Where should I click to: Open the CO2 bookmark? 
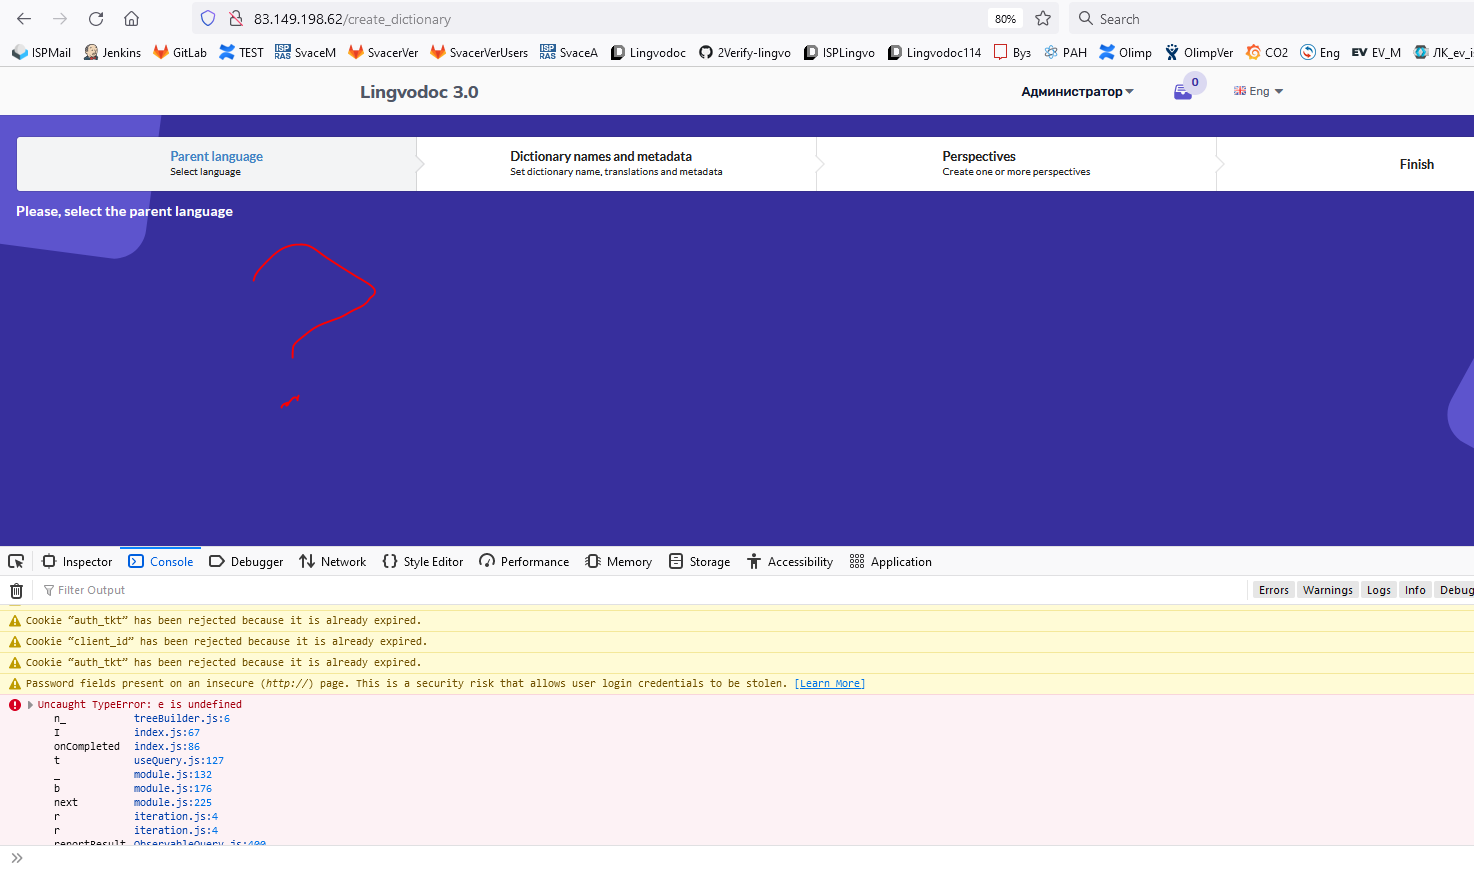click(x=1266, y=53)
